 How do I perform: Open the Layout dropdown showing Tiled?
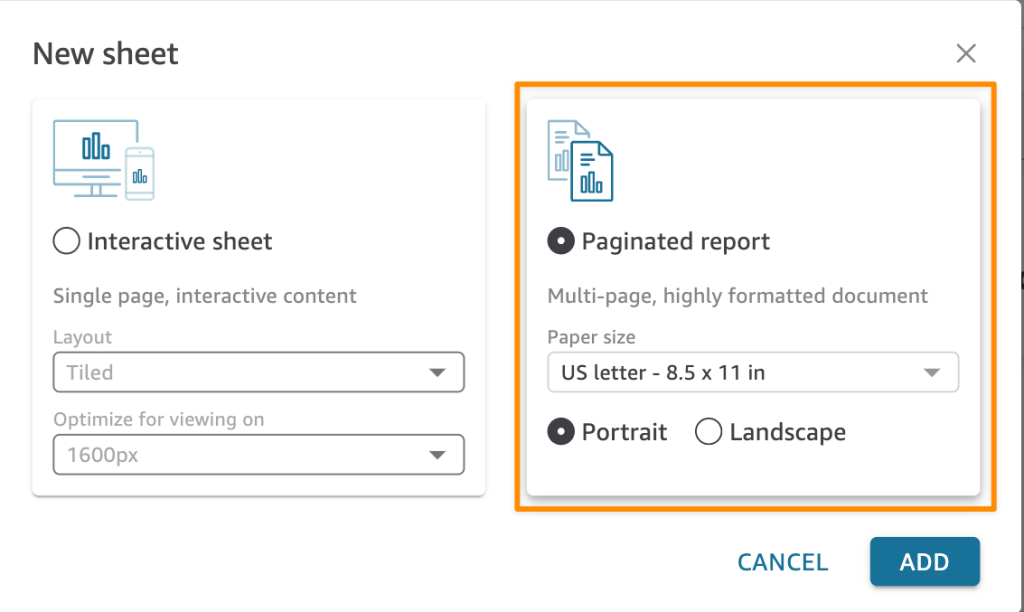click(x=259, y=372)
